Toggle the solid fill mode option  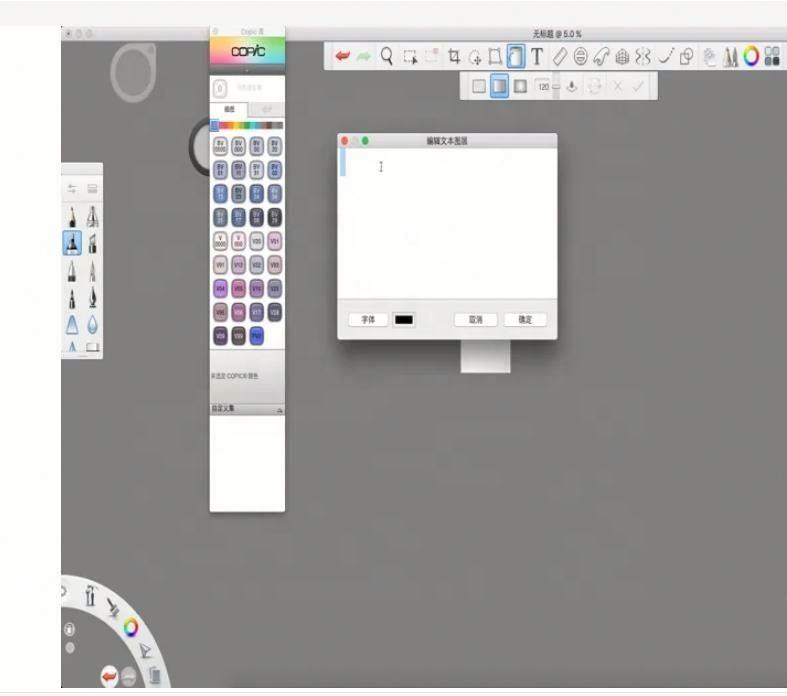click(479, 86)
